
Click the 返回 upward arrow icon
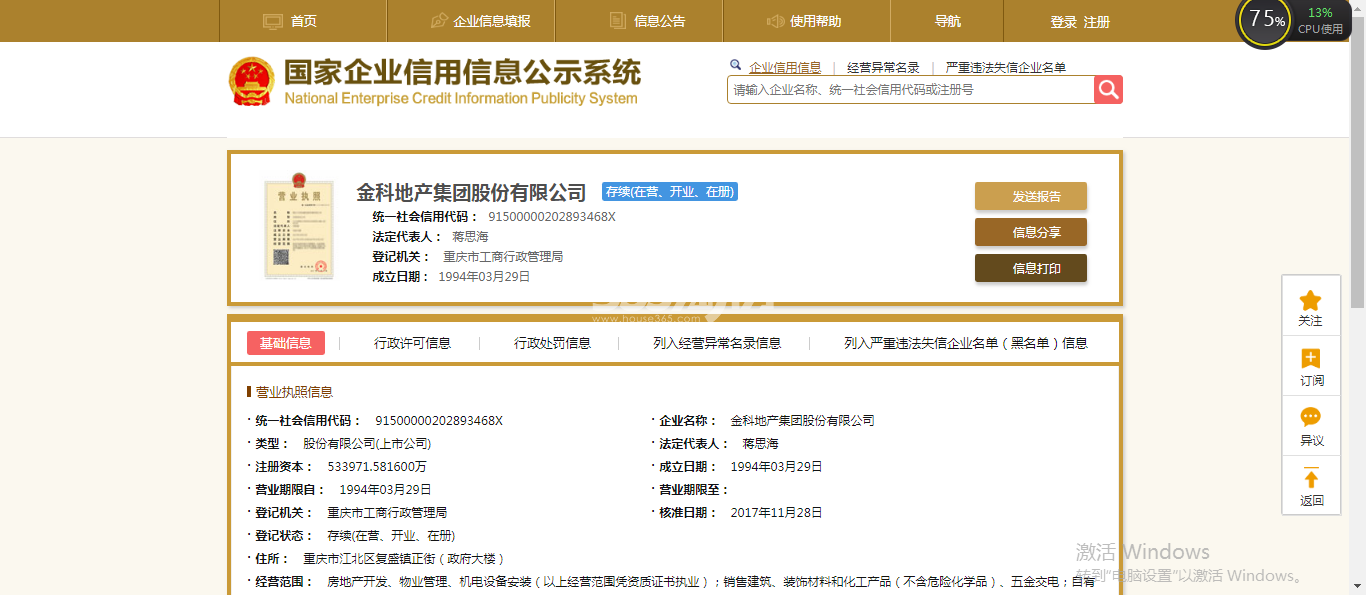click(x=1311, y=478)
